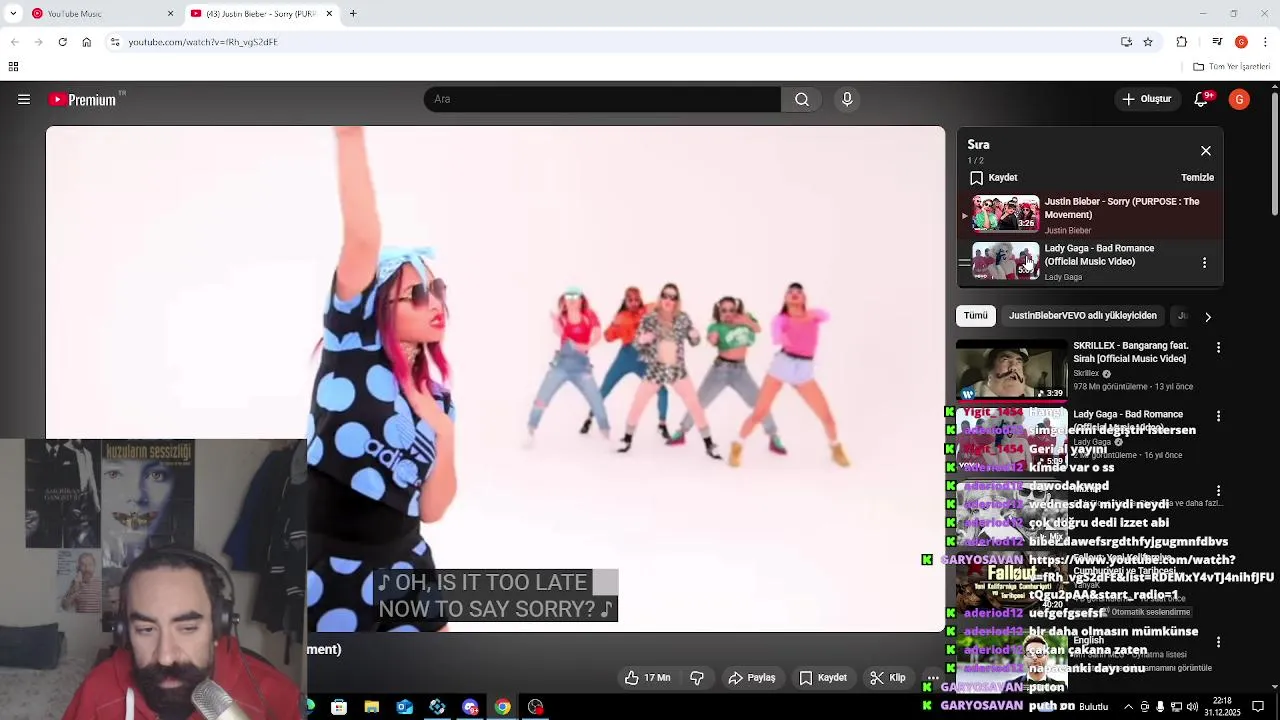Dislike the video with thumbs down

697,678
